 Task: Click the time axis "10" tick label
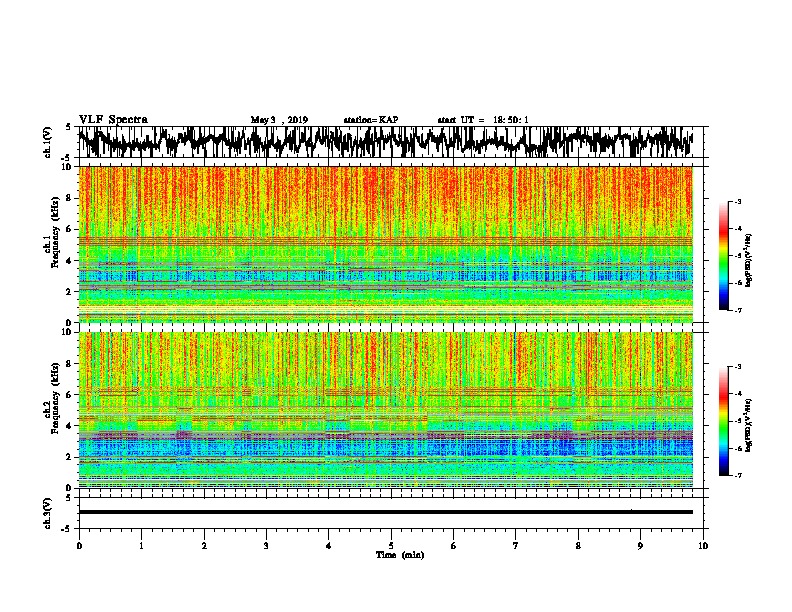coord(703,546)
